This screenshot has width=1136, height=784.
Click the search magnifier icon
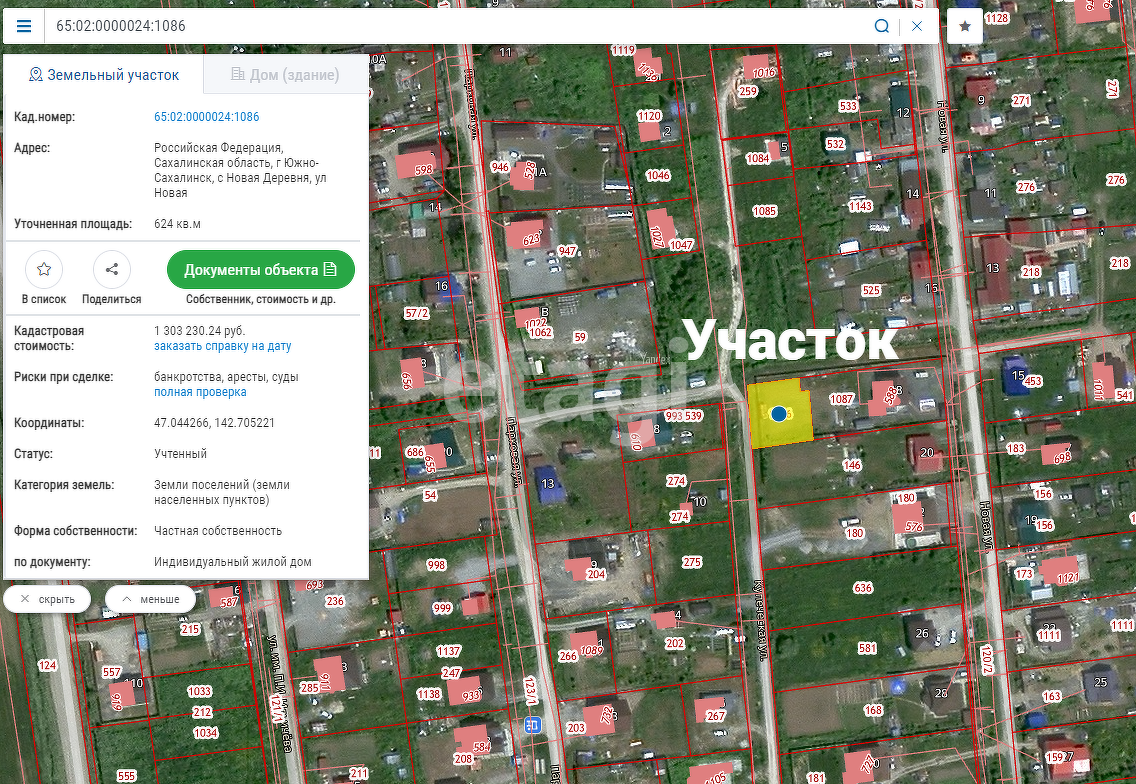881,26
